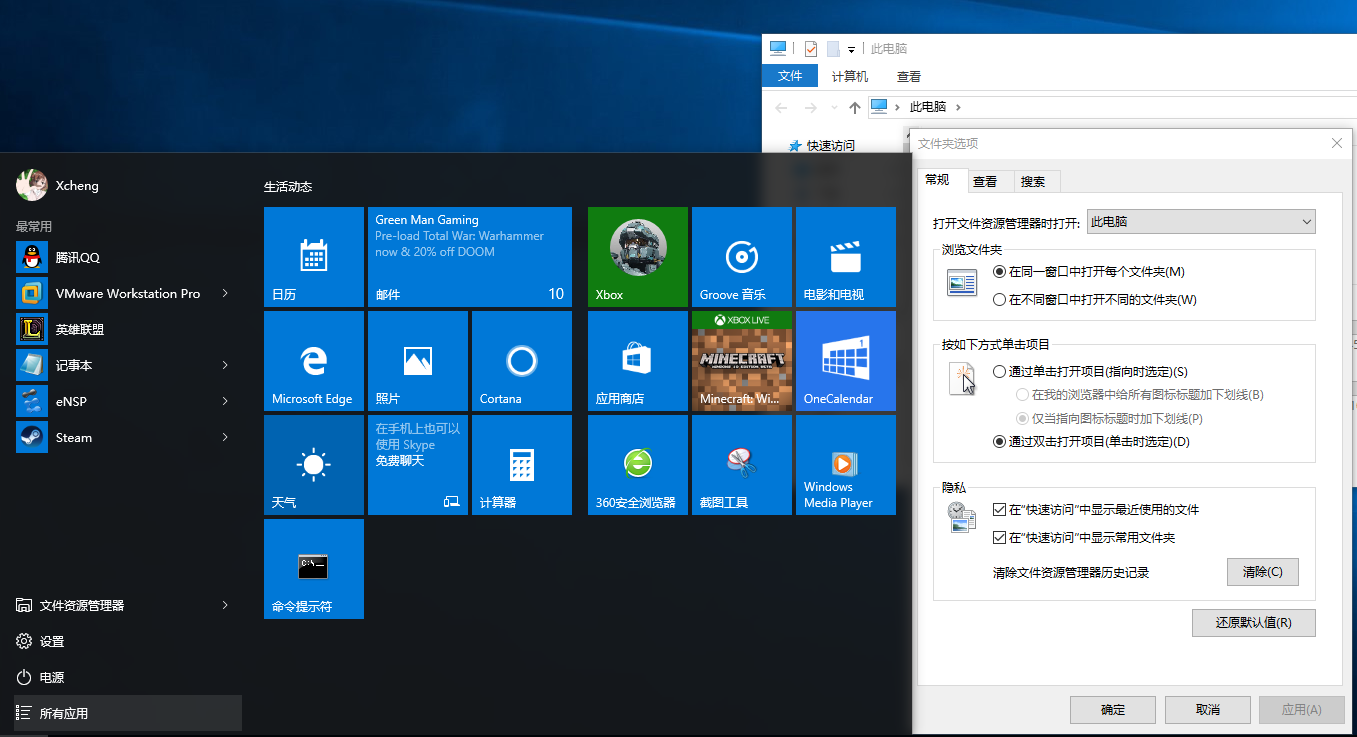Image resolution: width=1357 pixels, height=737 pixels.
Task: Open the 打开文件资源管理器时打开 dropdown
Action: [x=1201, y=221]
